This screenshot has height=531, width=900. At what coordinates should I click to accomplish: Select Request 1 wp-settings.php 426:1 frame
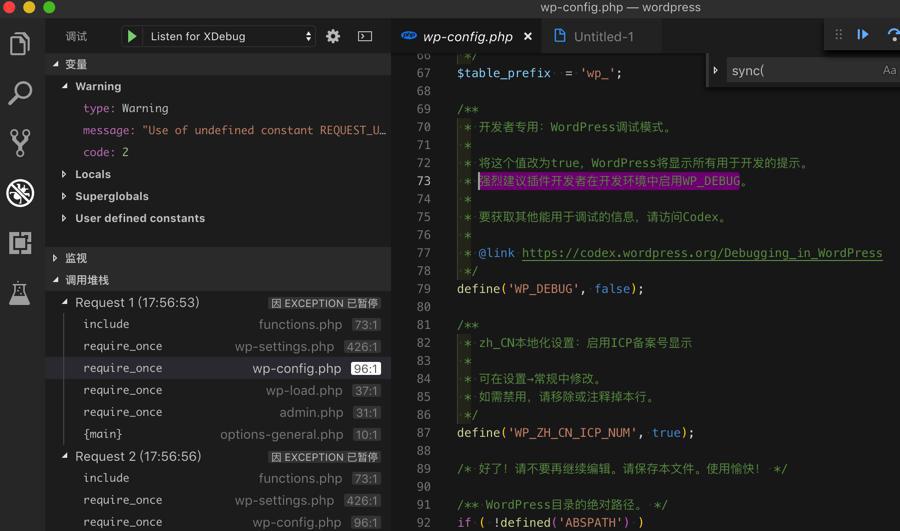click(218, 346)
